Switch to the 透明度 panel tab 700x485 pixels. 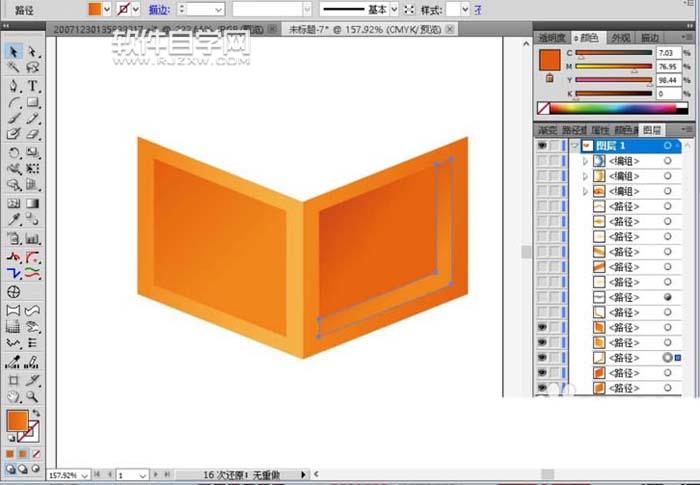tap(553, 37)
